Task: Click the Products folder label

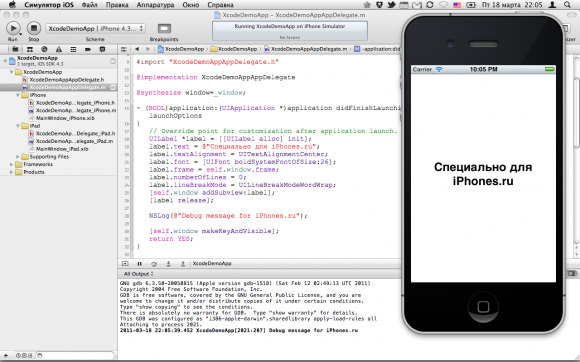Action: pos(34,172)
